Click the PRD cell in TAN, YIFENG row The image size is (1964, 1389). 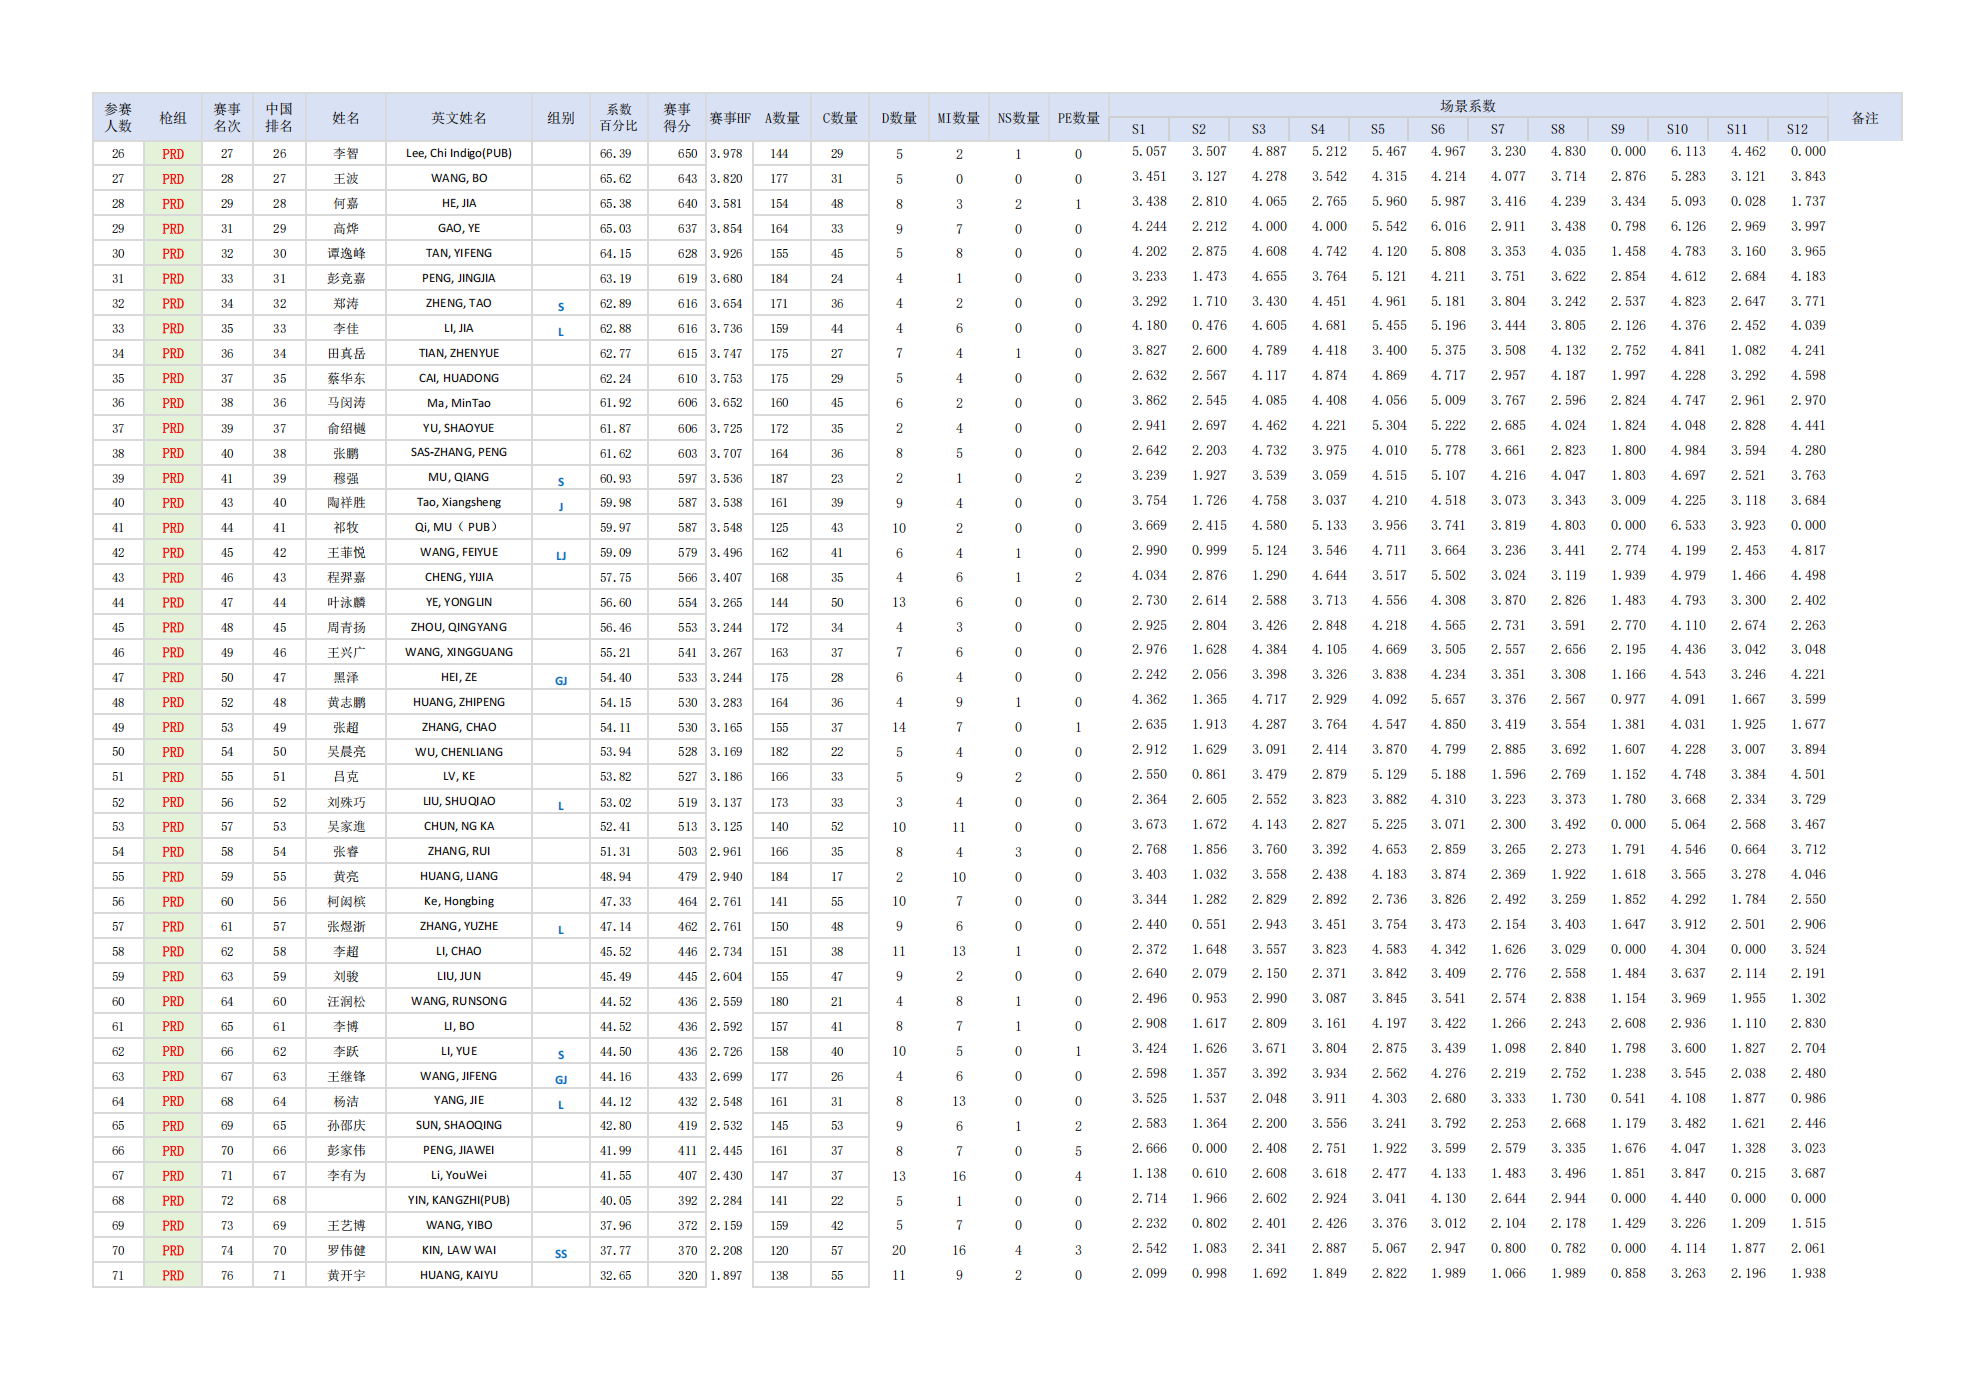click(x=173, y=253)
